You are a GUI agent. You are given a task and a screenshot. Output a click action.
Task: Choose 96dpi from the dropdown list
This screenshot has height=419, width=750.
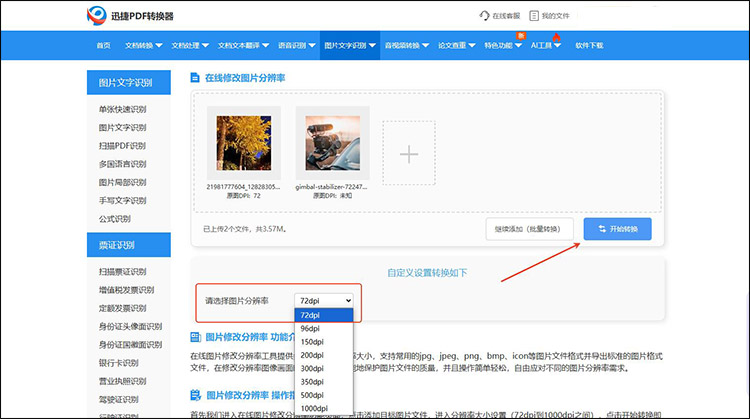[x=324, y=329]
